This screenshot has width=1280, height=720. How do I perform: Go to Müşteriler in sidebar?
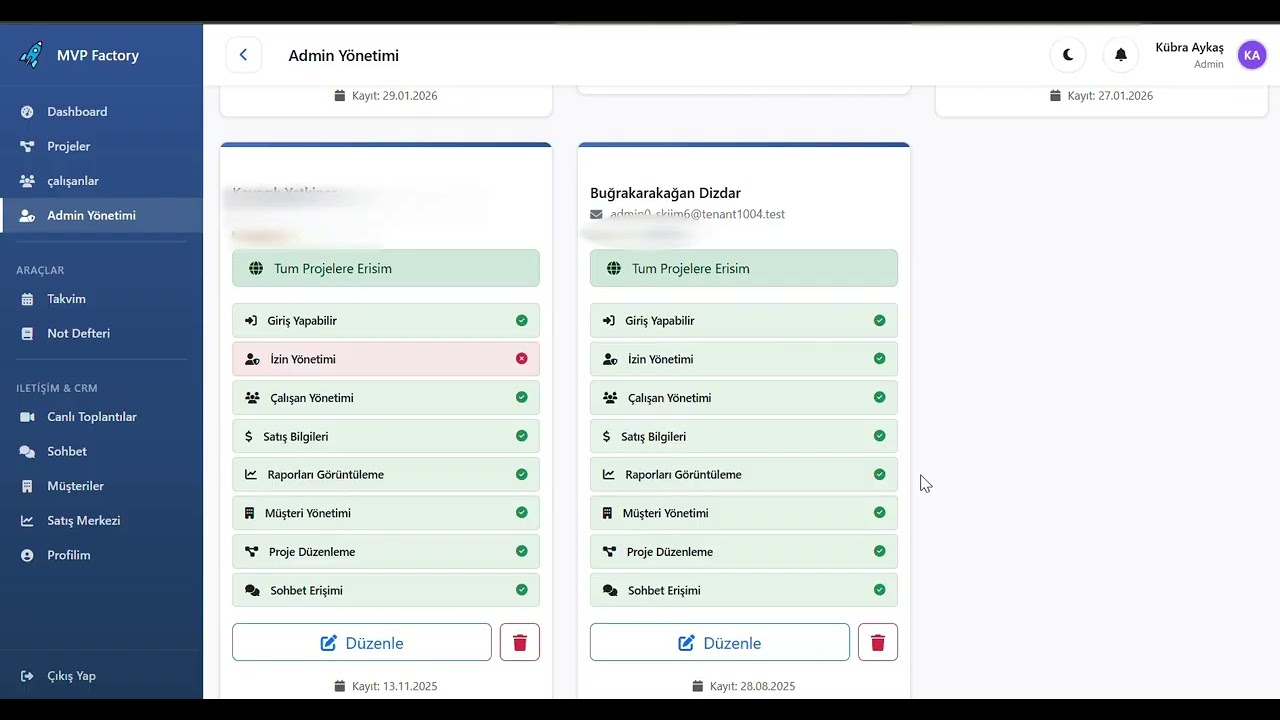point(75,486)
